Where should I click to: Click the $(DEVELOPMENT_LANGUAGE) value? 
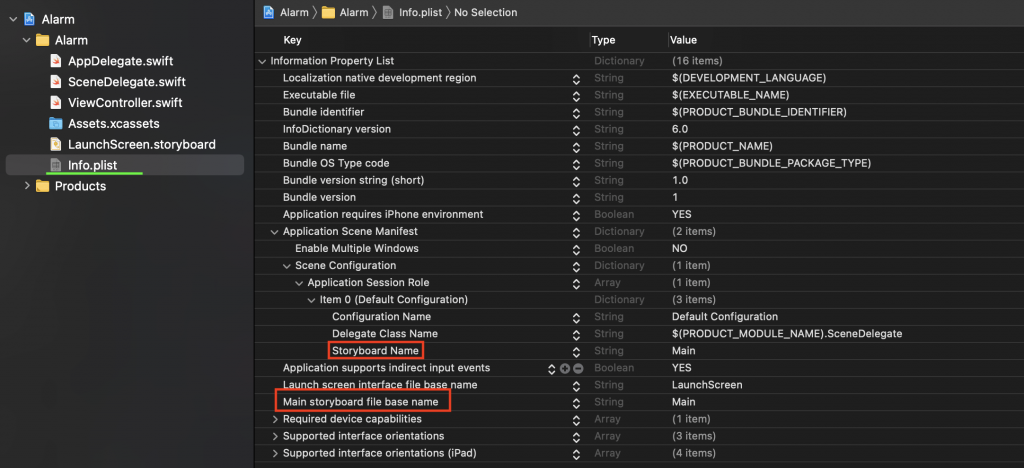(x=749, y=78)
